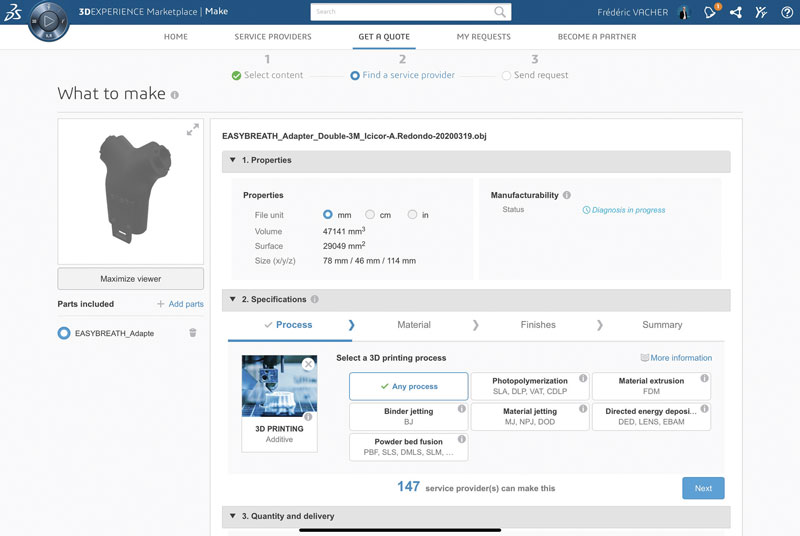Select mm file unit
Image resolution: width=800 pixels, height=536 pixels.
328,215
